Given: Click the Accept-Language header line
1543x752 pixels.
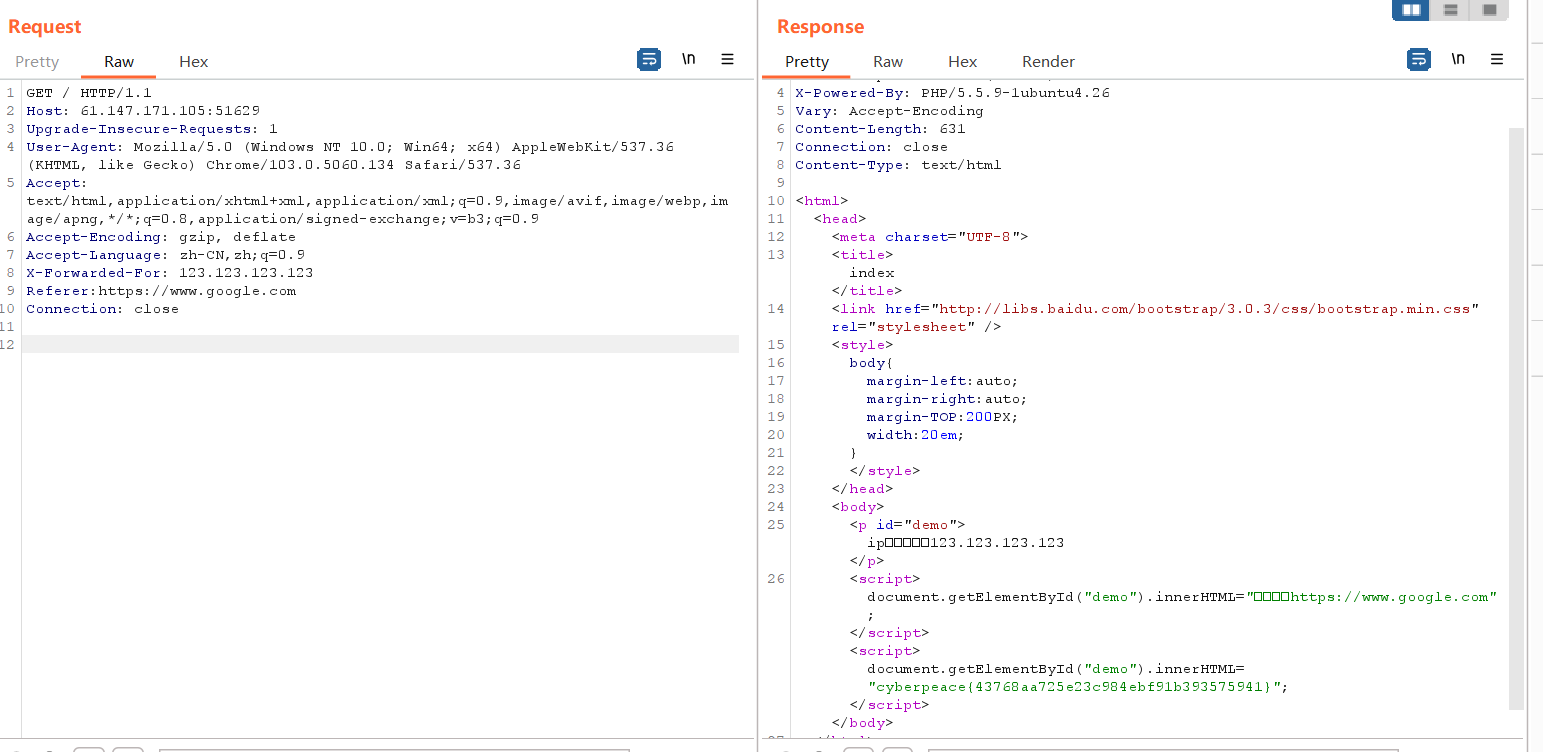Looking at the screenshot, I should click(165, 255).
